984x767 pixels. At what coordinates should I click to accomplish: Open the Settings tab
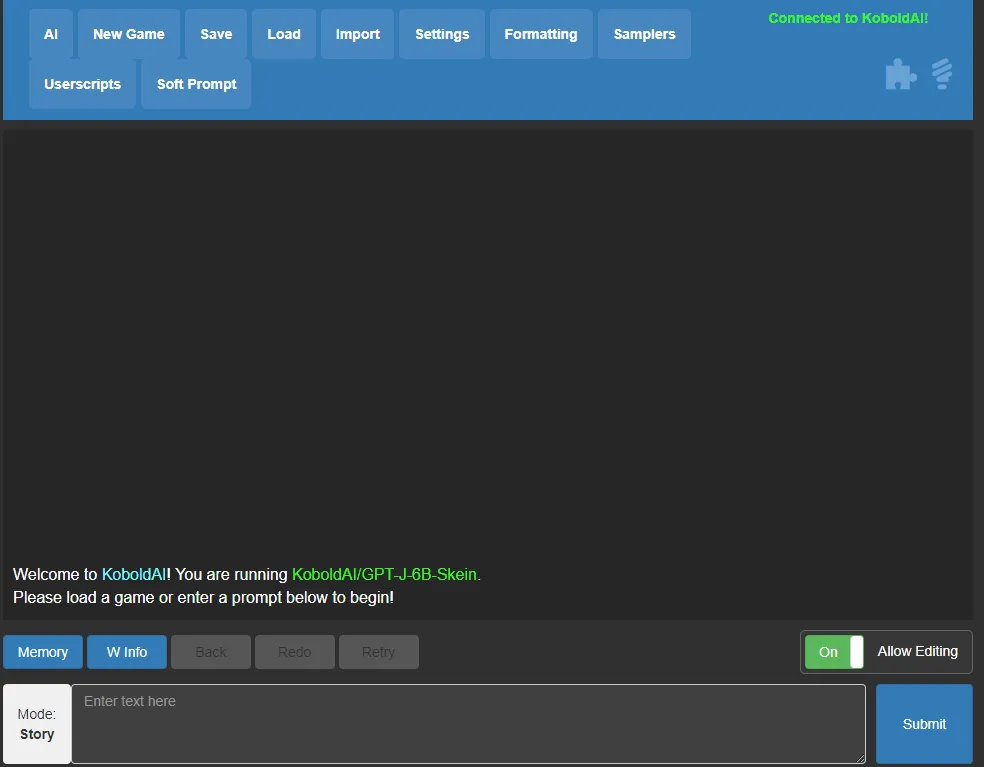(x=442, y=34)
